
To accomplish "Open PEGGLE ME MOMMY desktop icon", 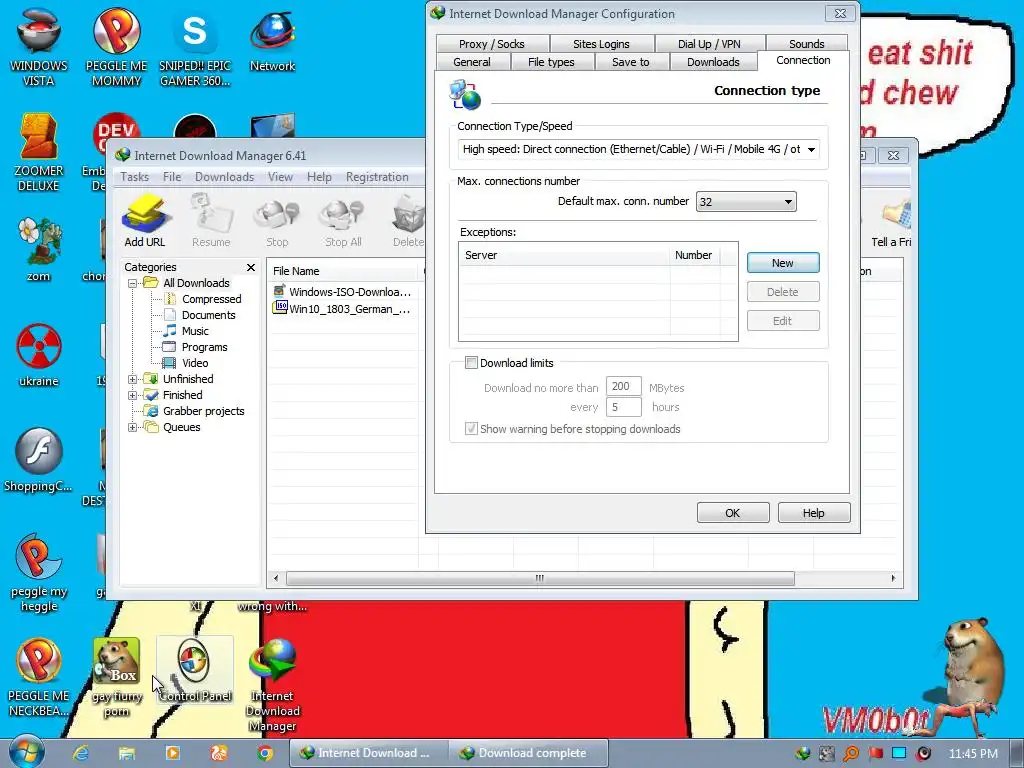I will (116, 47).
